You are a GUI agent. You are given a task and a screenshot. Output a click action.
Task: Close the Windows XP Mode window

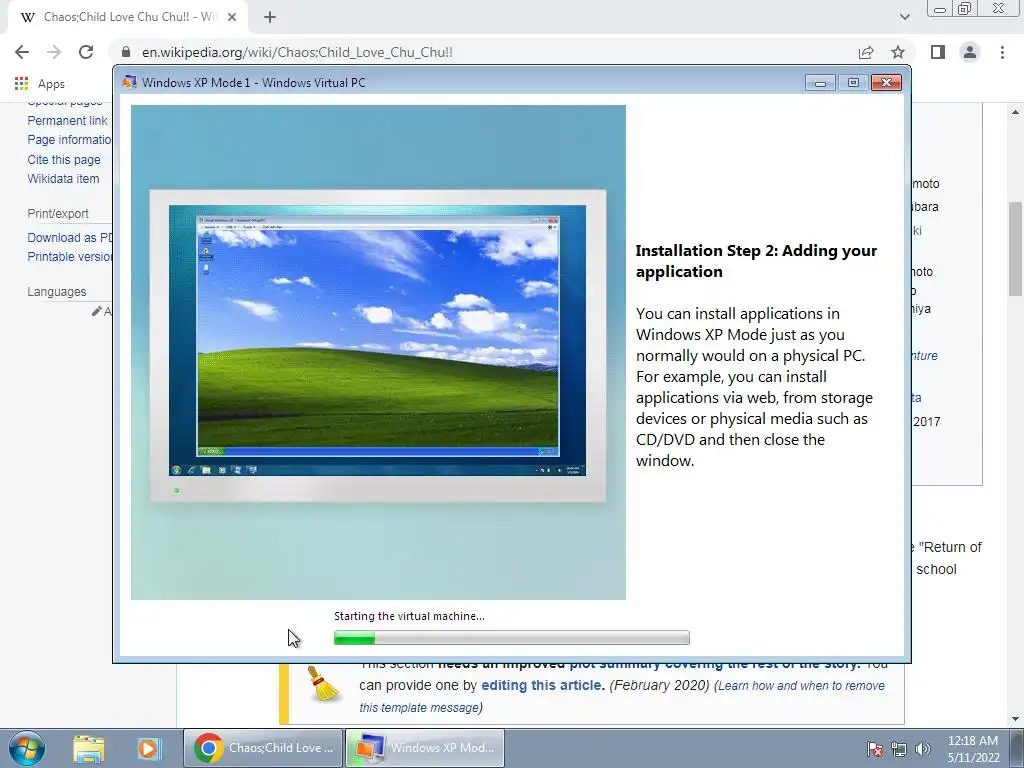tap(886, 83)
